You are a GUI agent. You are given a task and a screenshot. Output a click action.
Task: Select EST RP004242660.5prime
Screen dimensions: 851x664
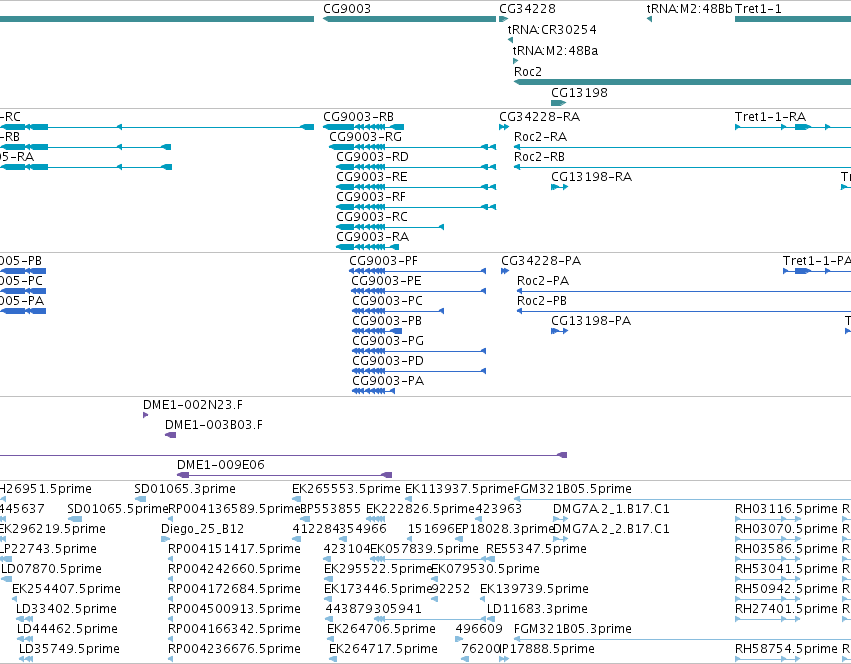coord(234,570)
